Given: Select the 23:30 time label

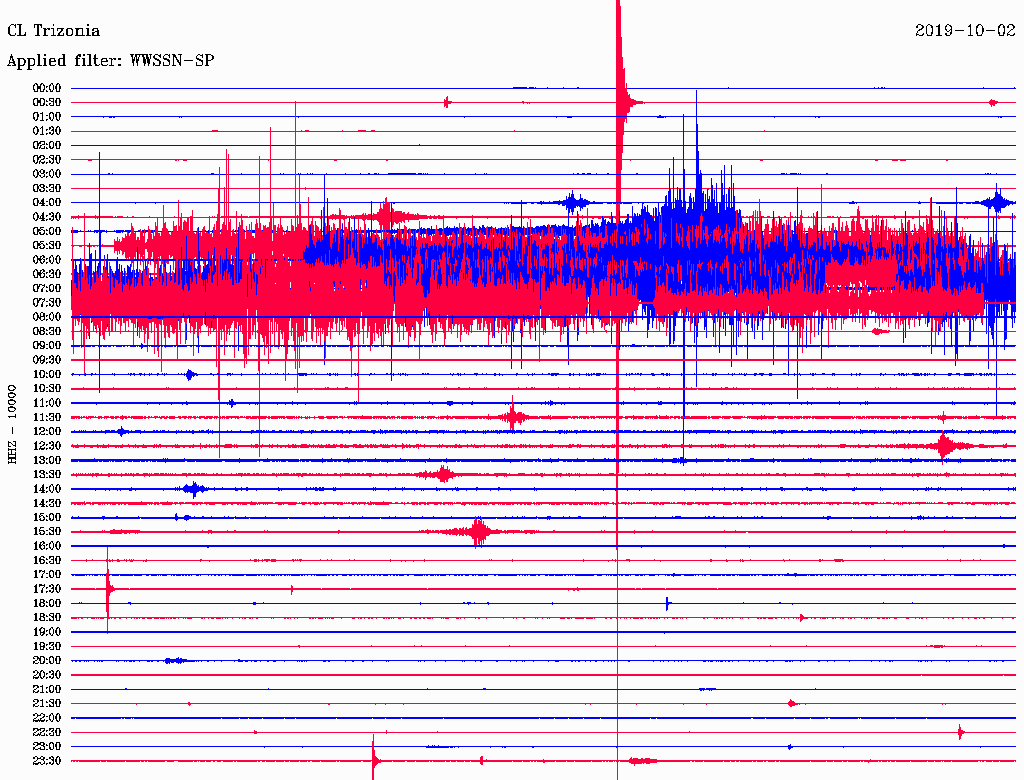Looking at the screenshot, I should (47, 761).
